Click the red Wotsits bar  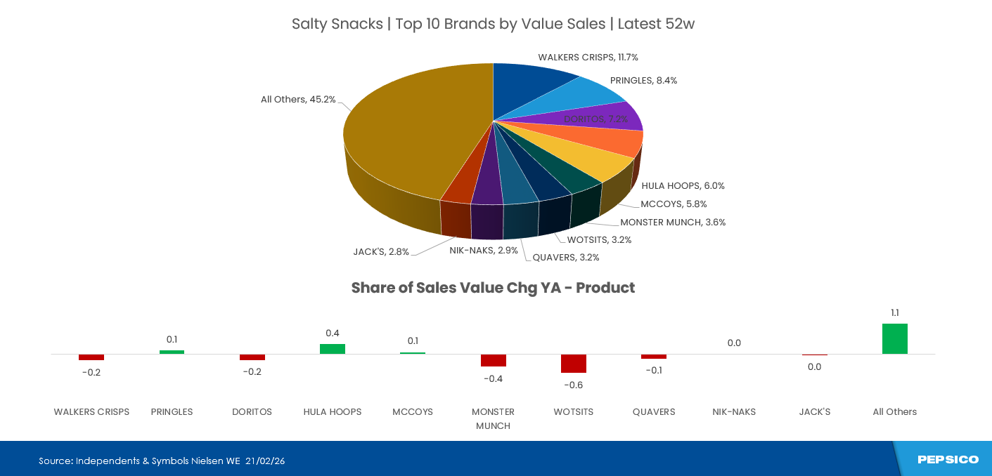(x=573, y=363)
